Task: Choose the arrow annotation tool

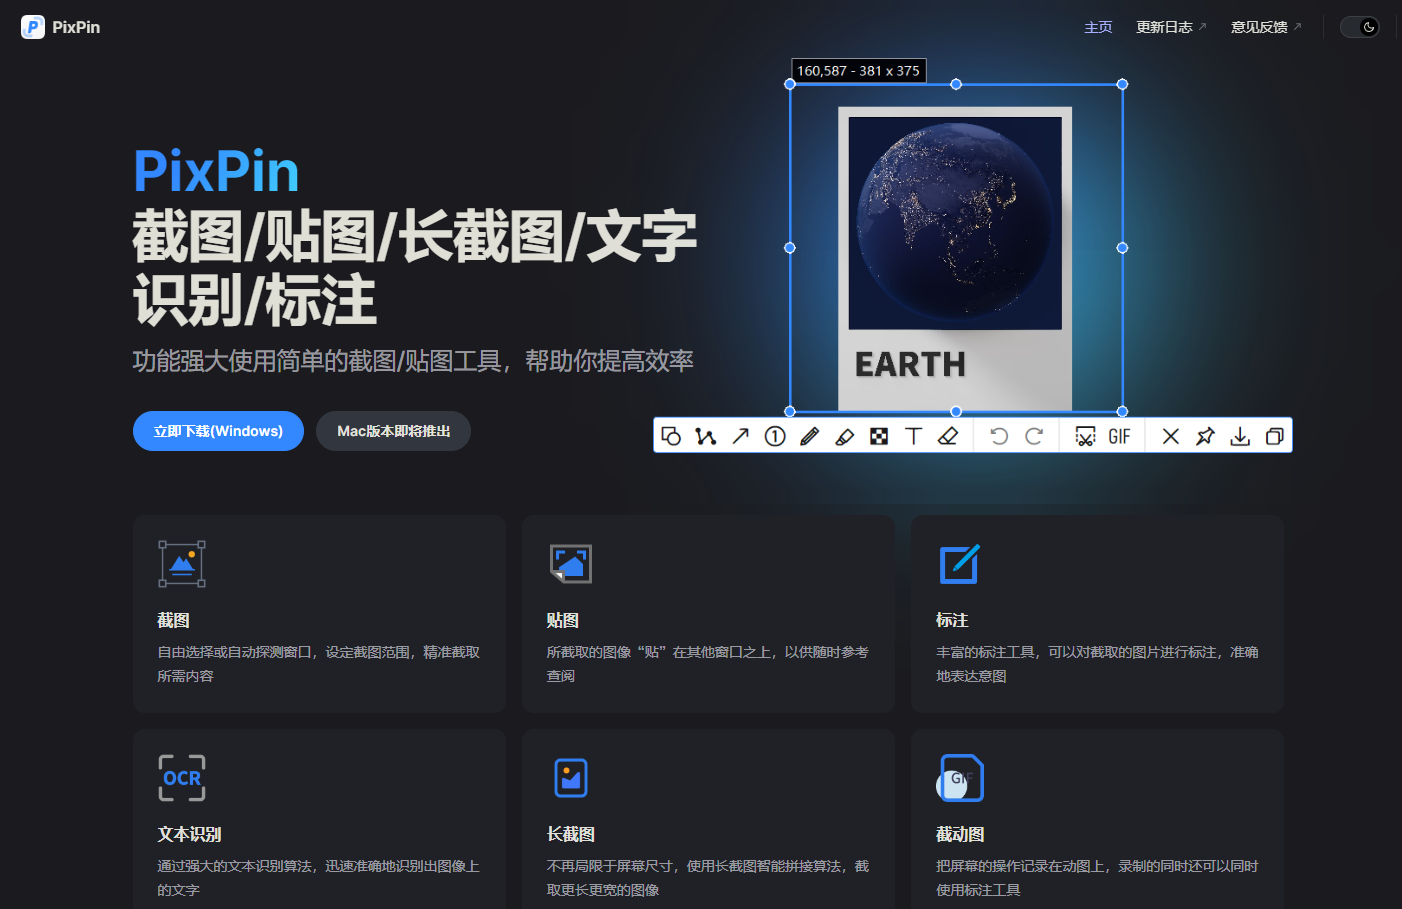Action: click(x=741, y=436)
